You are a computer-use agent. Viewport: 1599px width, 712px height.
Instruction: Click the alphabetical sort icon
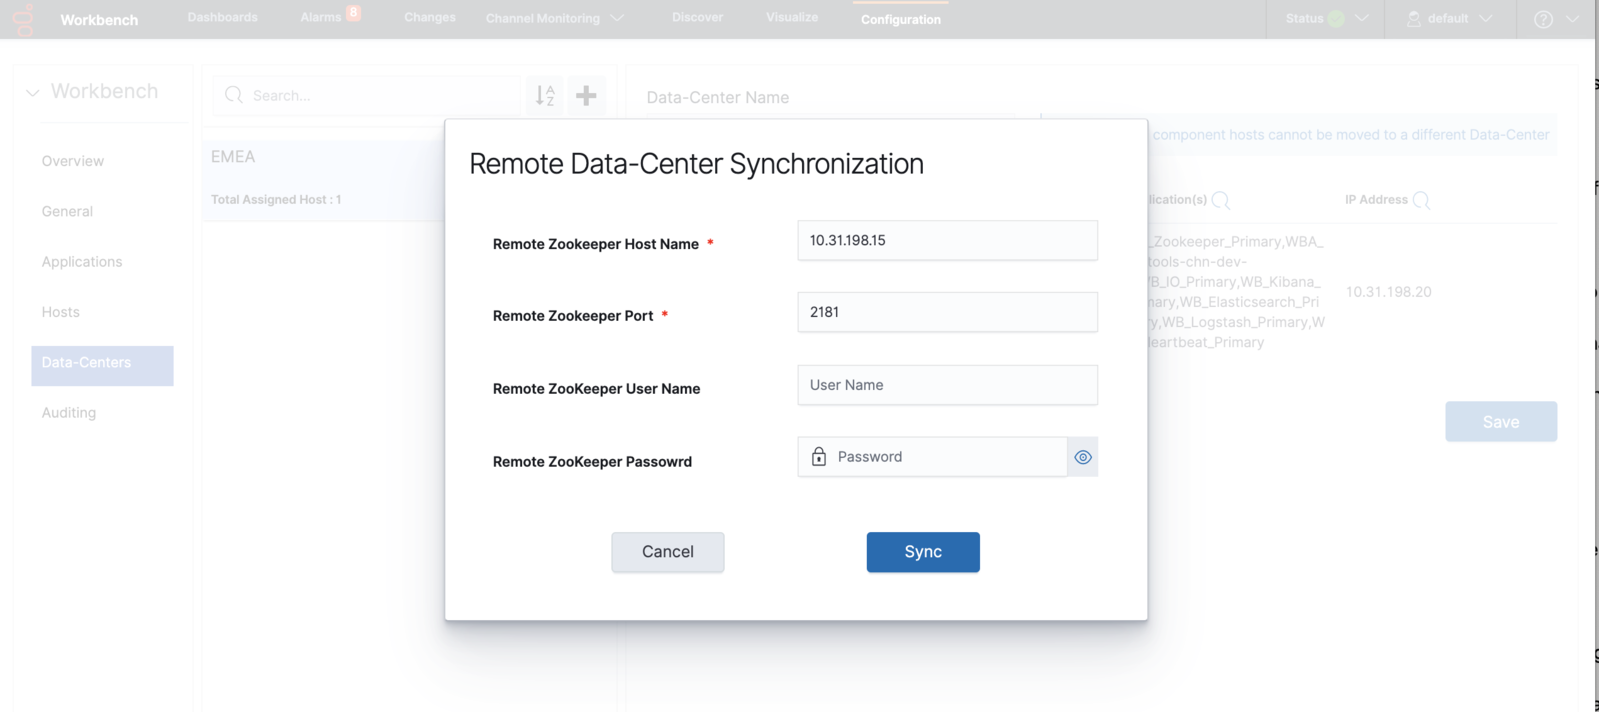tap(545, 95)
